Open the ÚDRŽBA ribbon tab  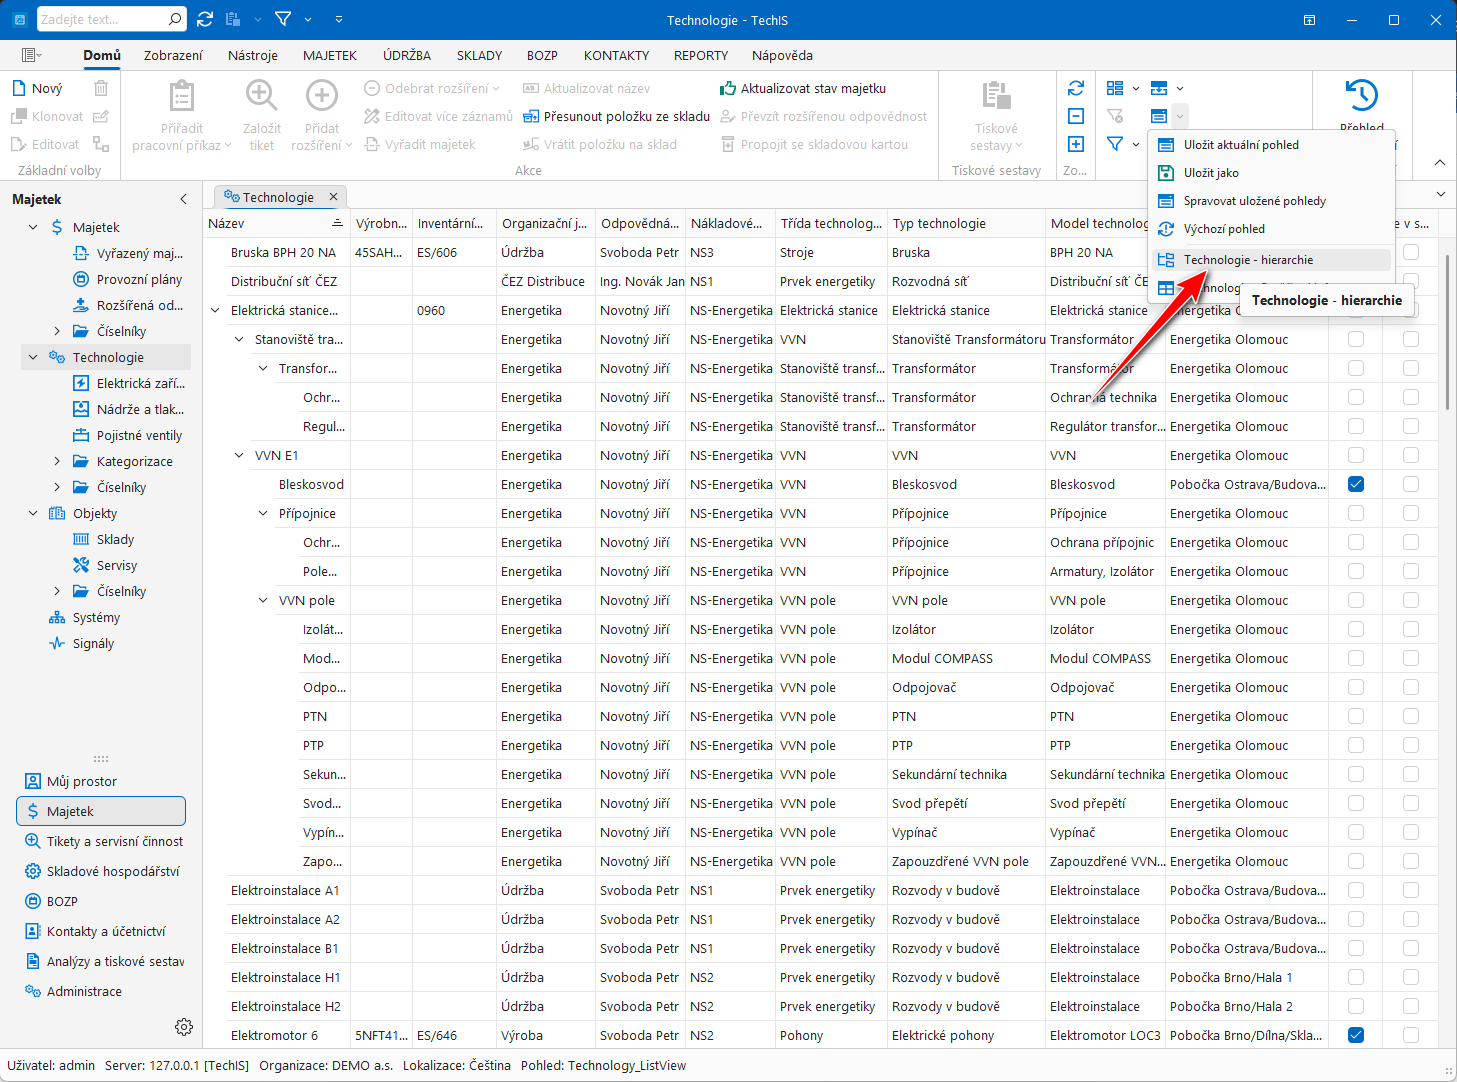(x=407, y=55)
